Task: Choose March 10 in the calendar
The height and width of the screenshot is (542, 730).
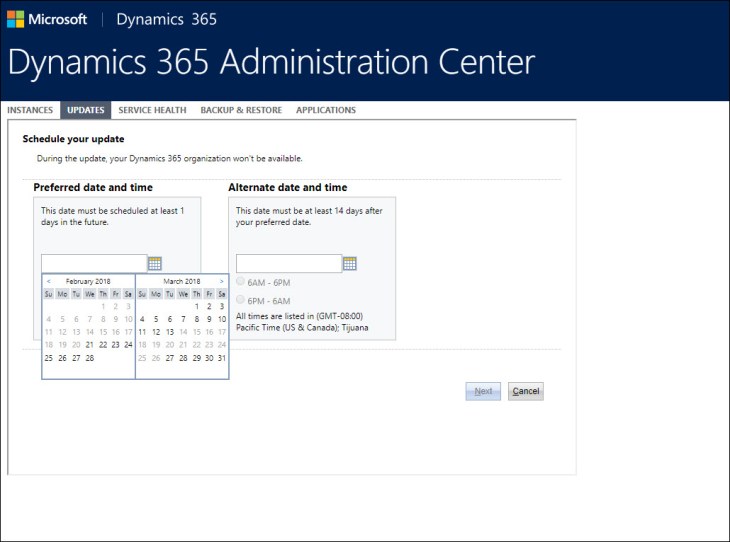Action: [x=222, y=319]
